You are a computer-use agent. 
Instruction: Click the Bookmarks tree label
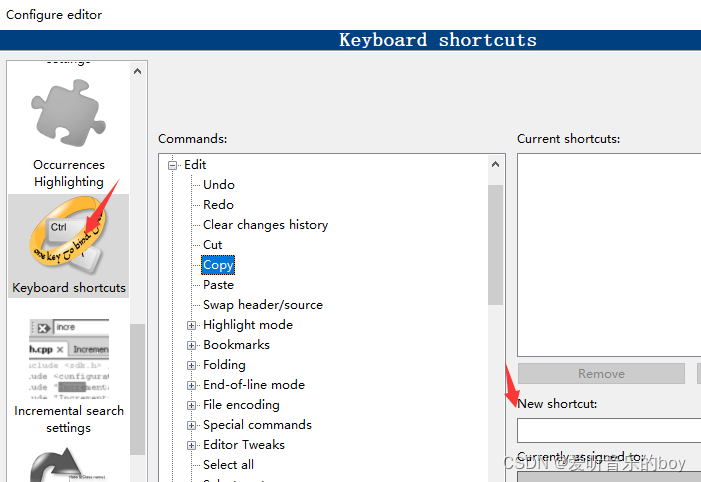pos(236,345)
